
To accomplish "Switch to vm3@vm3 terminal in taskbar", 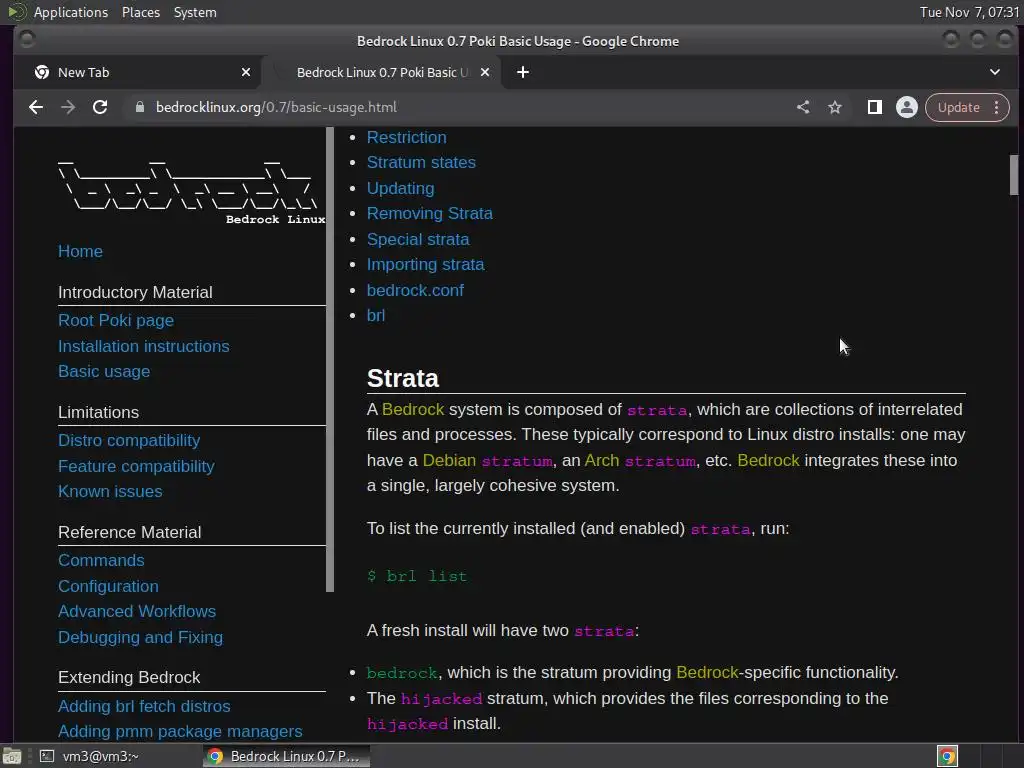I will 88,756.
